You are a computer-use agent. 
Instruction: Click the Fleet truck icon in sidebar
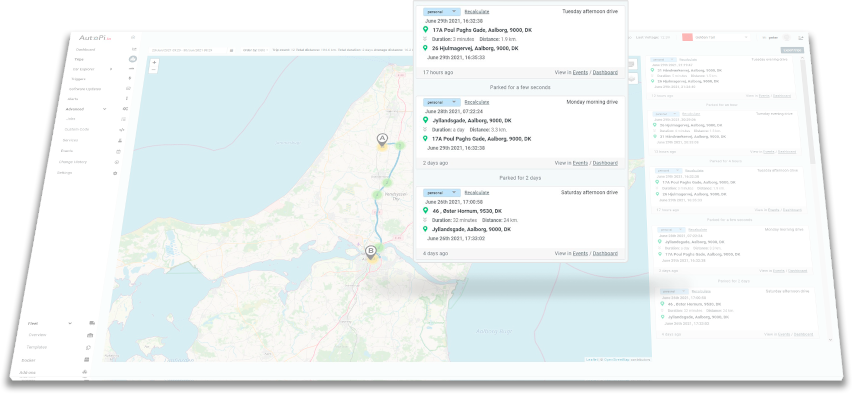coord(92,323)
